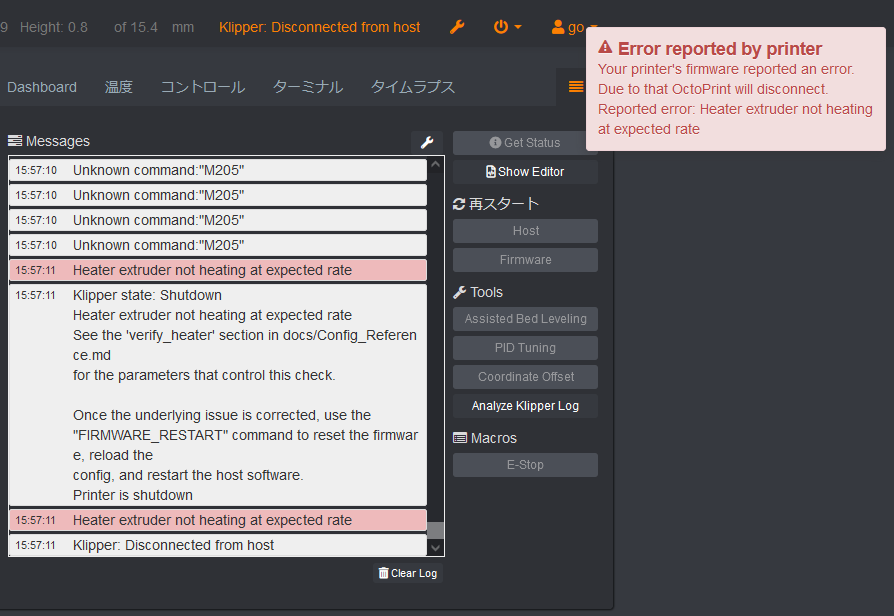The height and width of the screenshot is (616, 894).
Task: Switch to the タイムラプス tab
Action: tap(413, 87)
